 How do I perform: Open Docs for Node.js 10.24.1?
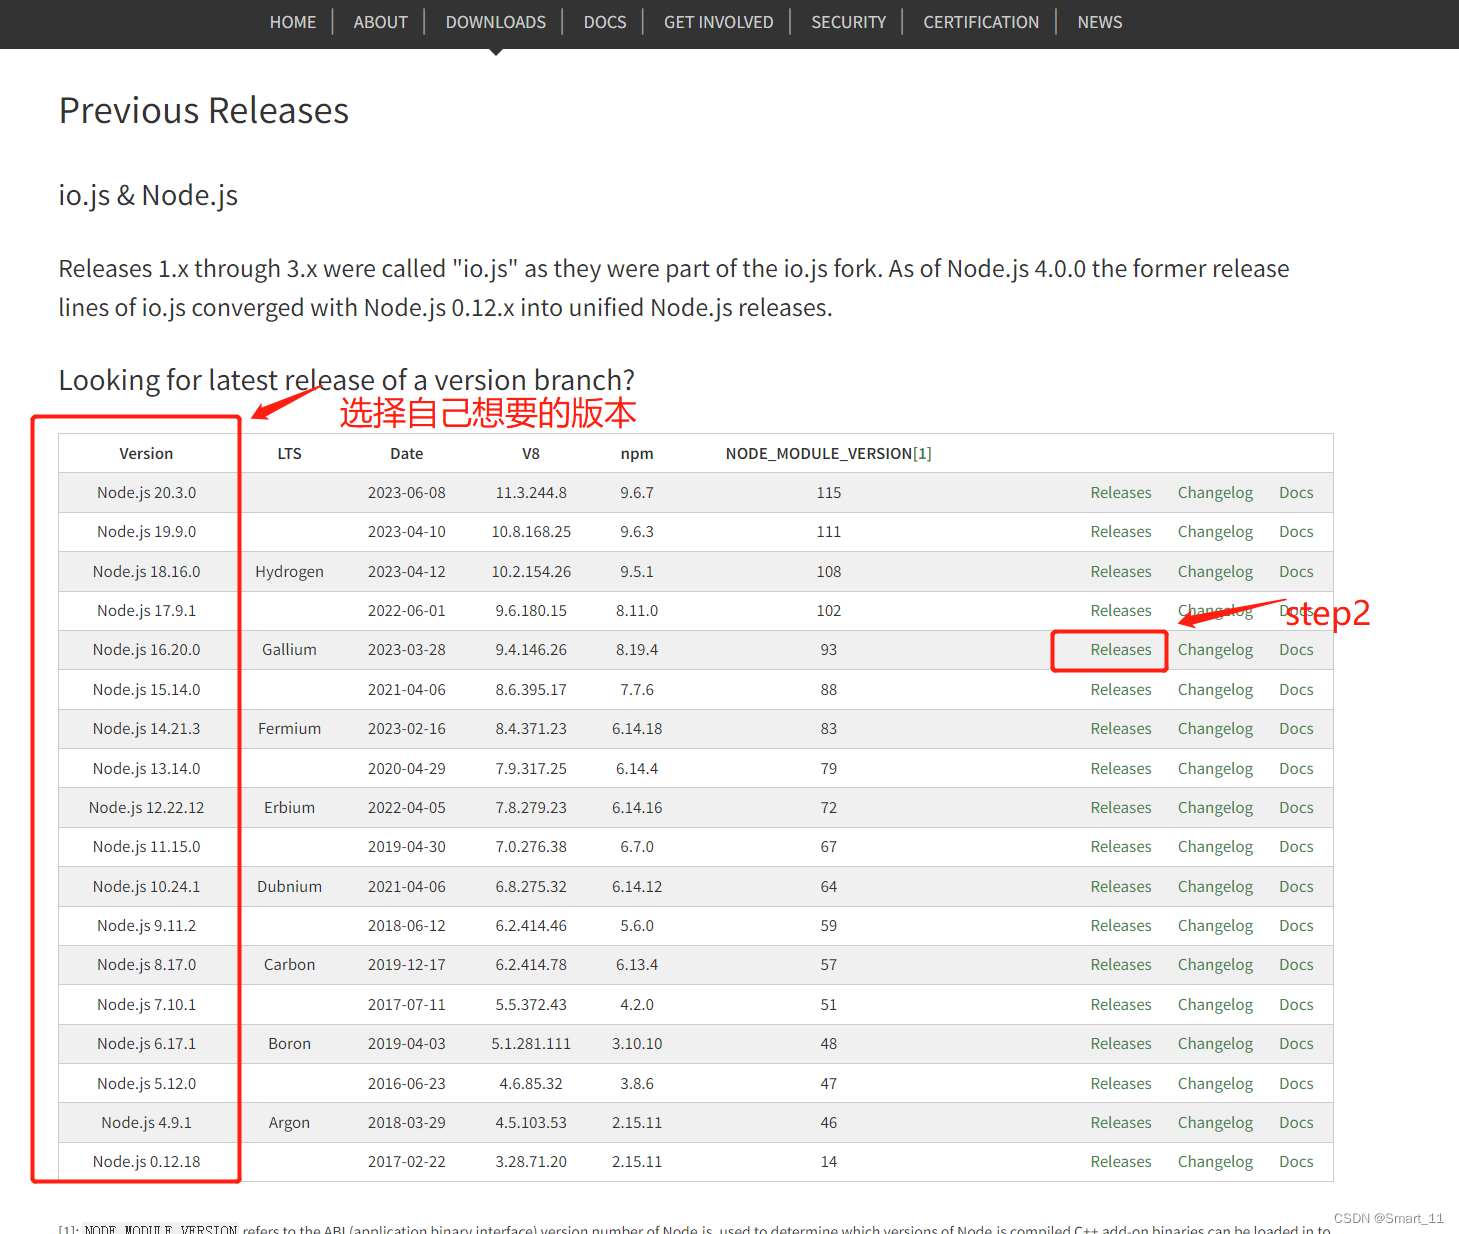click(x=1295, y=886)
